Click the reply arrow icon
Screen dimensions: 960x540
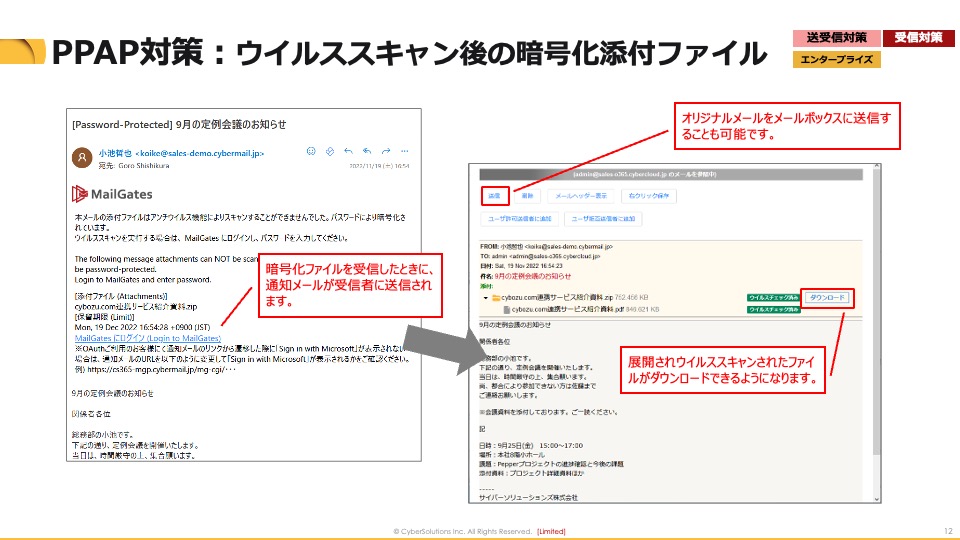click(x=348, y=151)
